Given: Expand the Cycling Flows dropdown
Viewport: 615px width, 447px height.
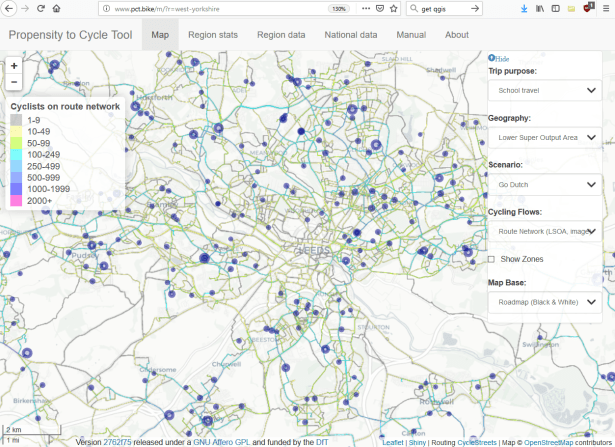Looking at the screenshot, I should (x=545, y=231).
